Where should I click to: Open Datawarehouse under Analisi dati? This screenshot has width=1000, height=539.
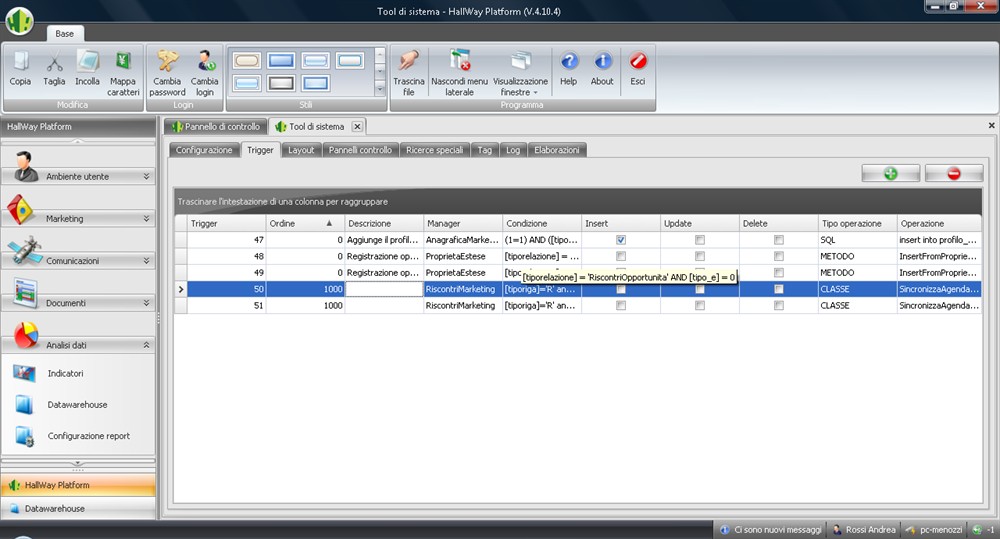(x=77, y=404)
